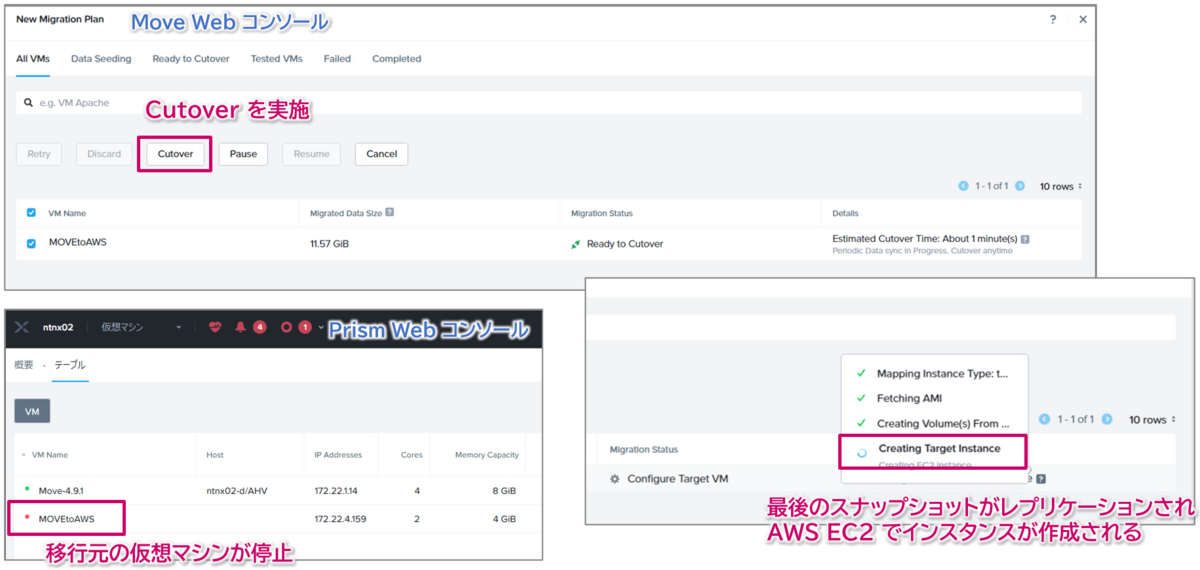Viewport: 1200px width, 570px height.
Task: Click Creating Target Instance step
Action: tap(938, 449)
